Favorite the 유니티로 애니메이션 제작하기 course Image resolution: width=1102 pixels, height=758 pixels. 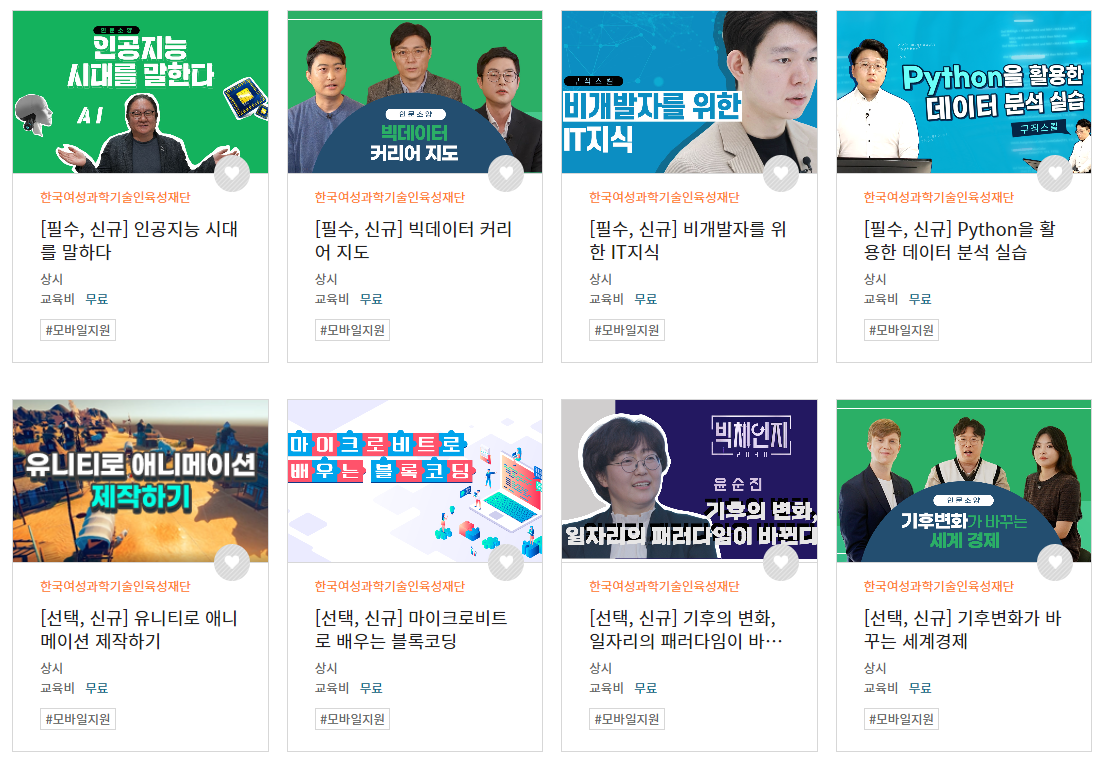(x=232, y=562)
